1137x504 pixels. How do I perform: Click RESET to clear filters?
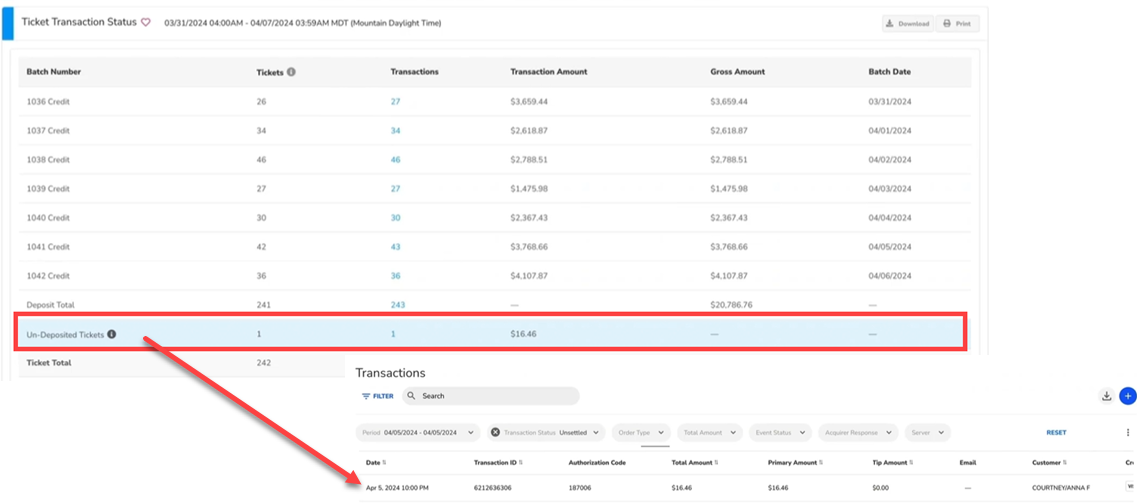click(x=1056, y=433)
